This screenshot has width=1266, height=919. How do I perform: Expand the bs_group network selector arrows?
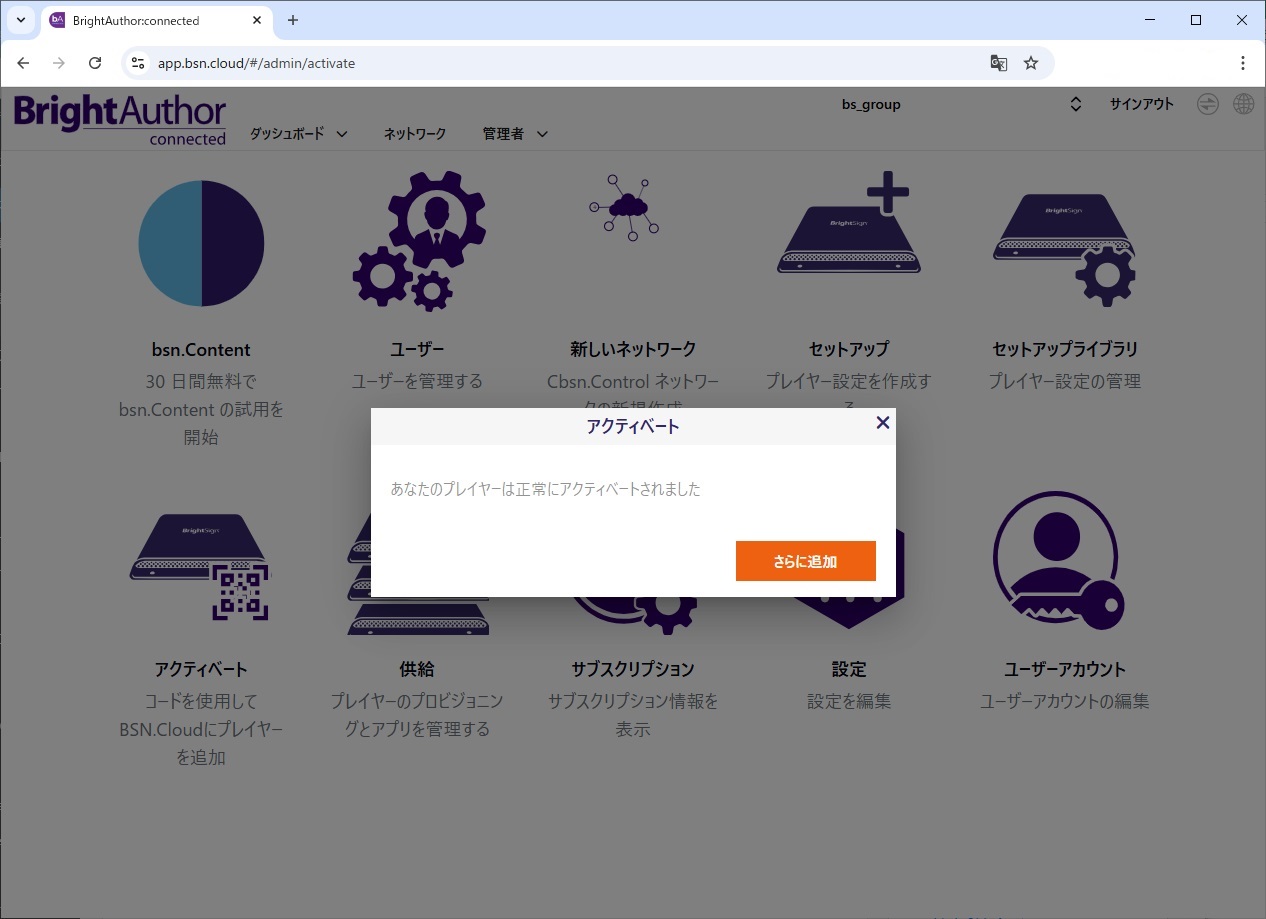pos(1076,104)
